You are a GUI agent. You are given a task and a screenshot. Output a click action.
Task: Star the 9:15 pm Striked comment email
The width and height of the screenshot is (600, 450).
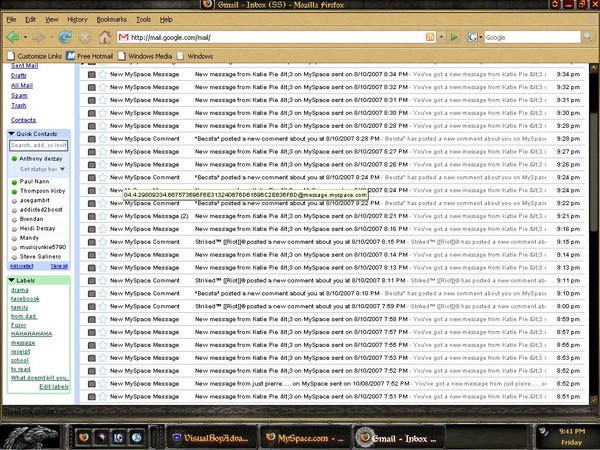(103, 242)
